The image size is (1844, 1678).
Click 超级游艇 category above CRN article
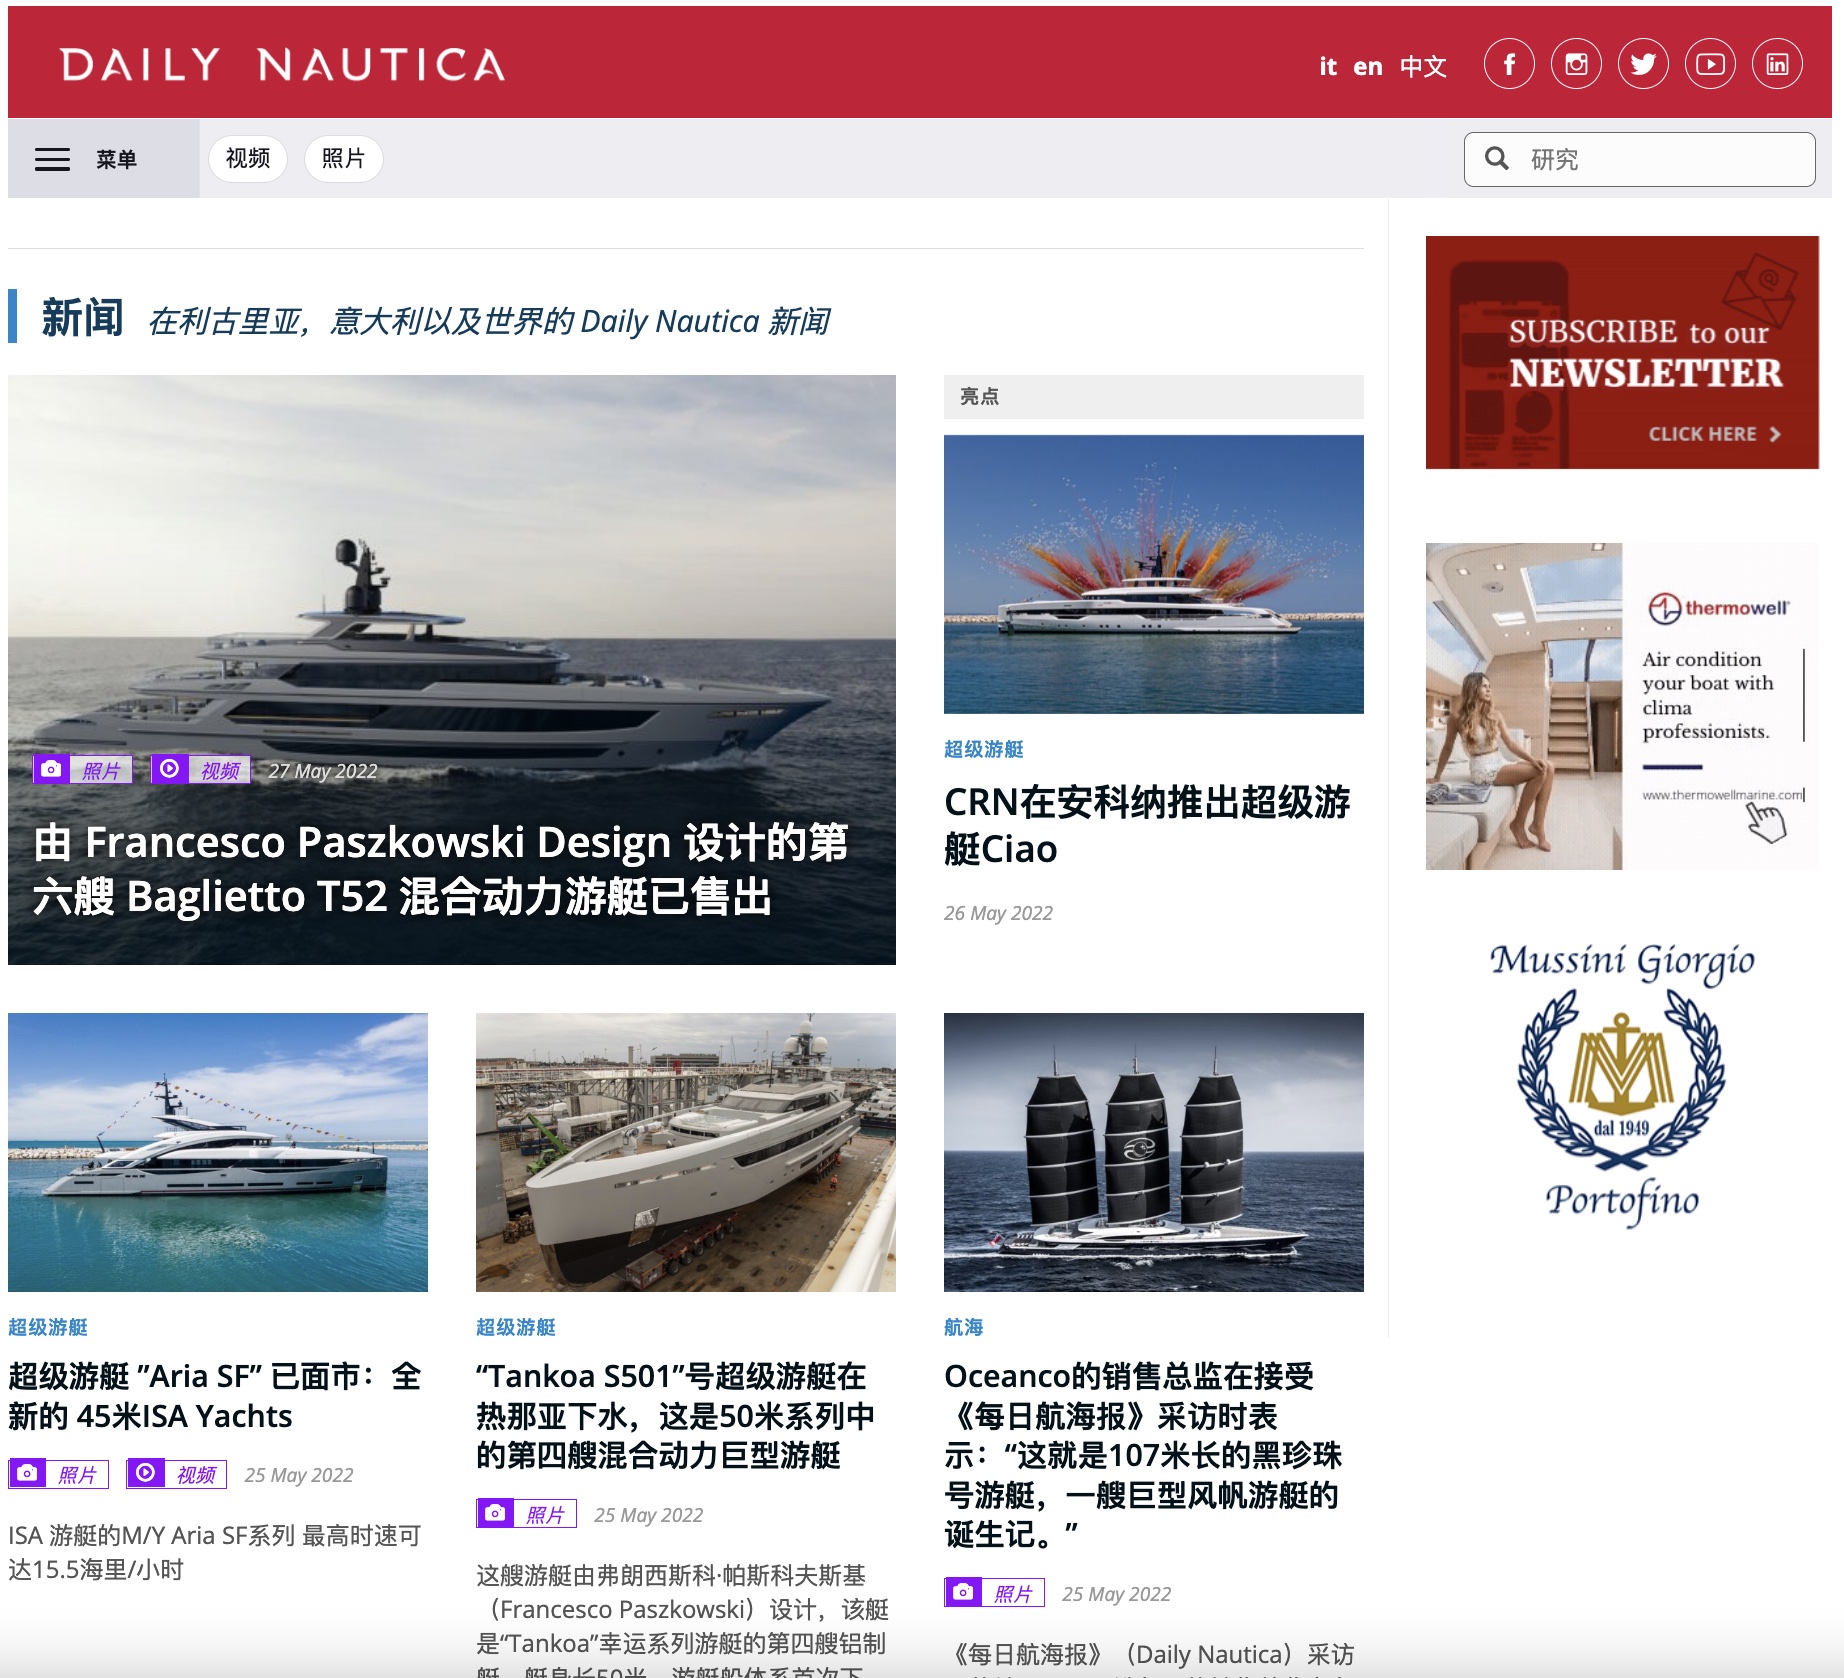coord(983,749)
